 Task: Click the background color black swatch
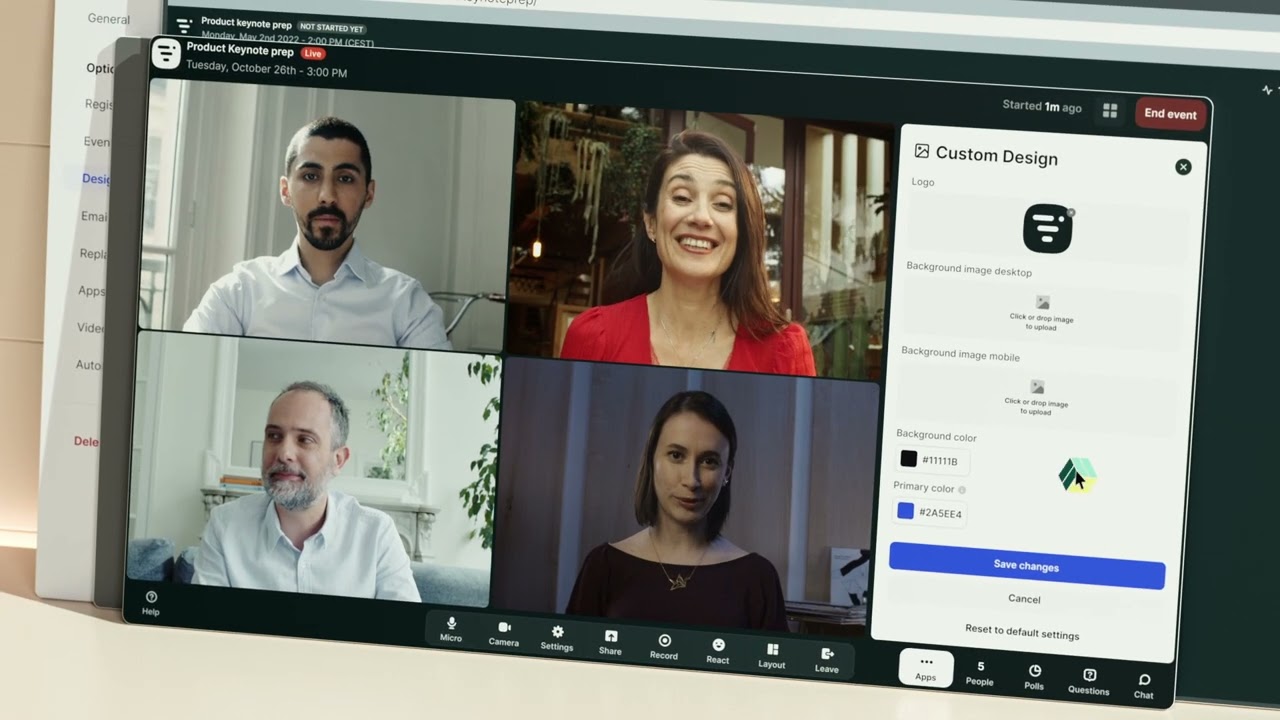click(908, 458)
